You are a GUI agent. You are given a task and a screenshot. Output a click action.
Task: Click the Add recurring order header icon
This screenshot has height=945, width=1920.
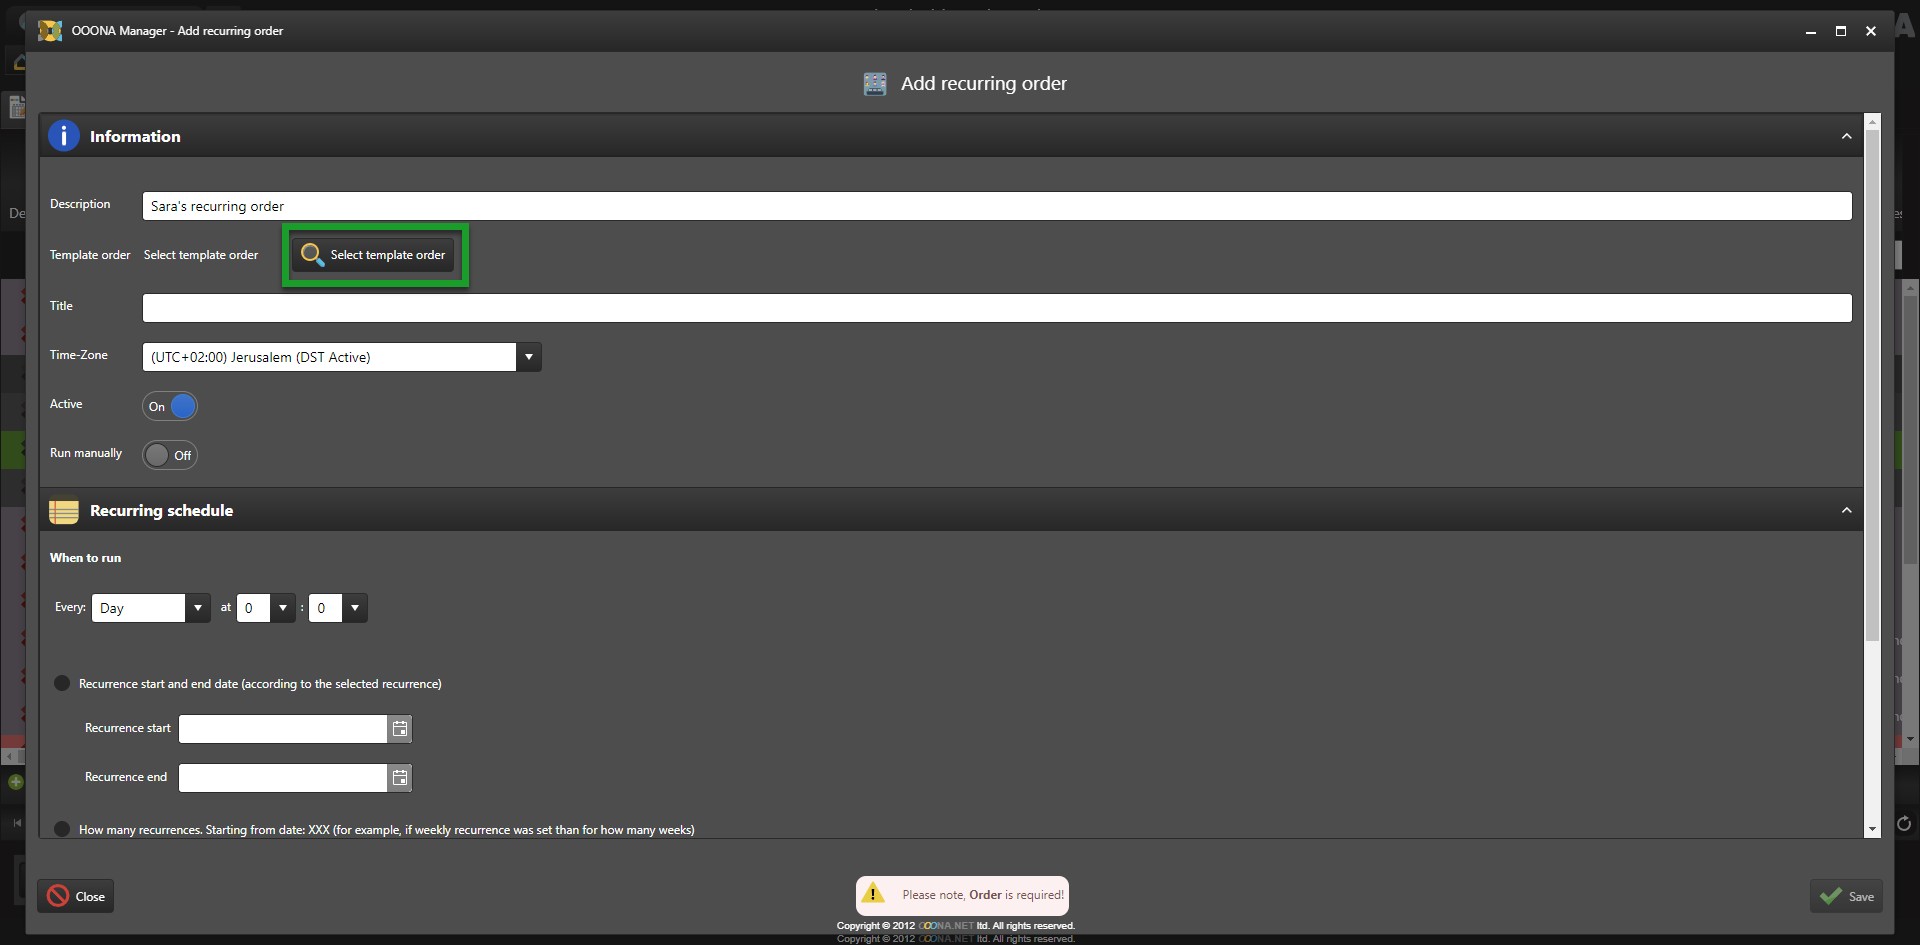[x=875, y=84]
